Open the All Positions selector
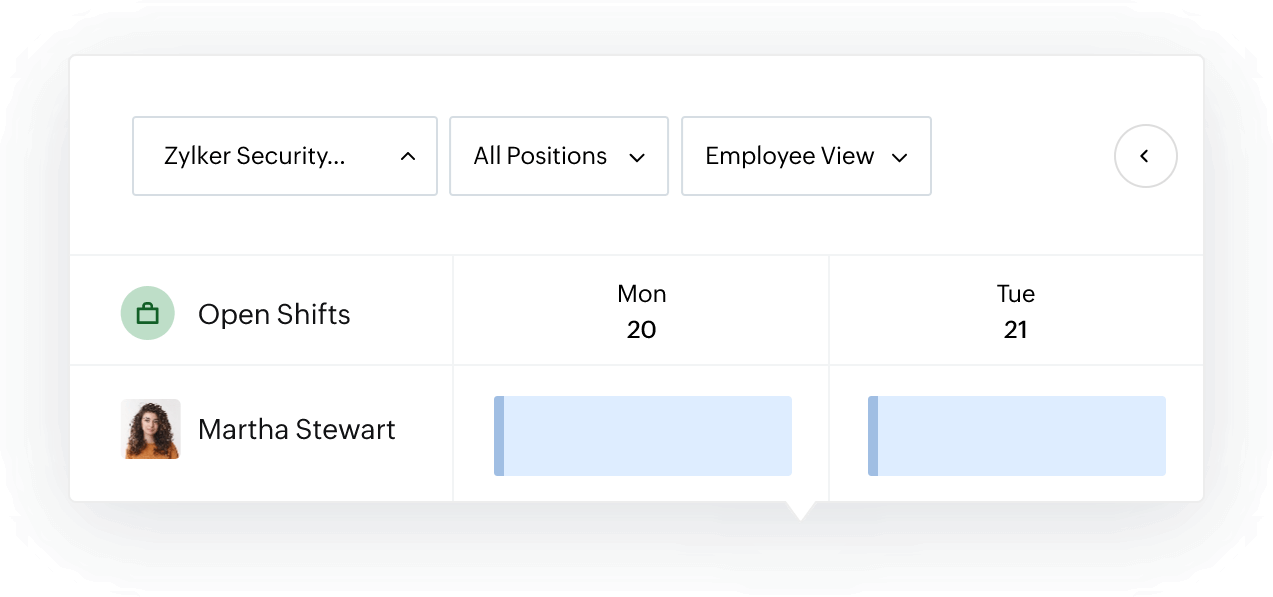This screenshot has width=1273, height=597. click(558, 156)
